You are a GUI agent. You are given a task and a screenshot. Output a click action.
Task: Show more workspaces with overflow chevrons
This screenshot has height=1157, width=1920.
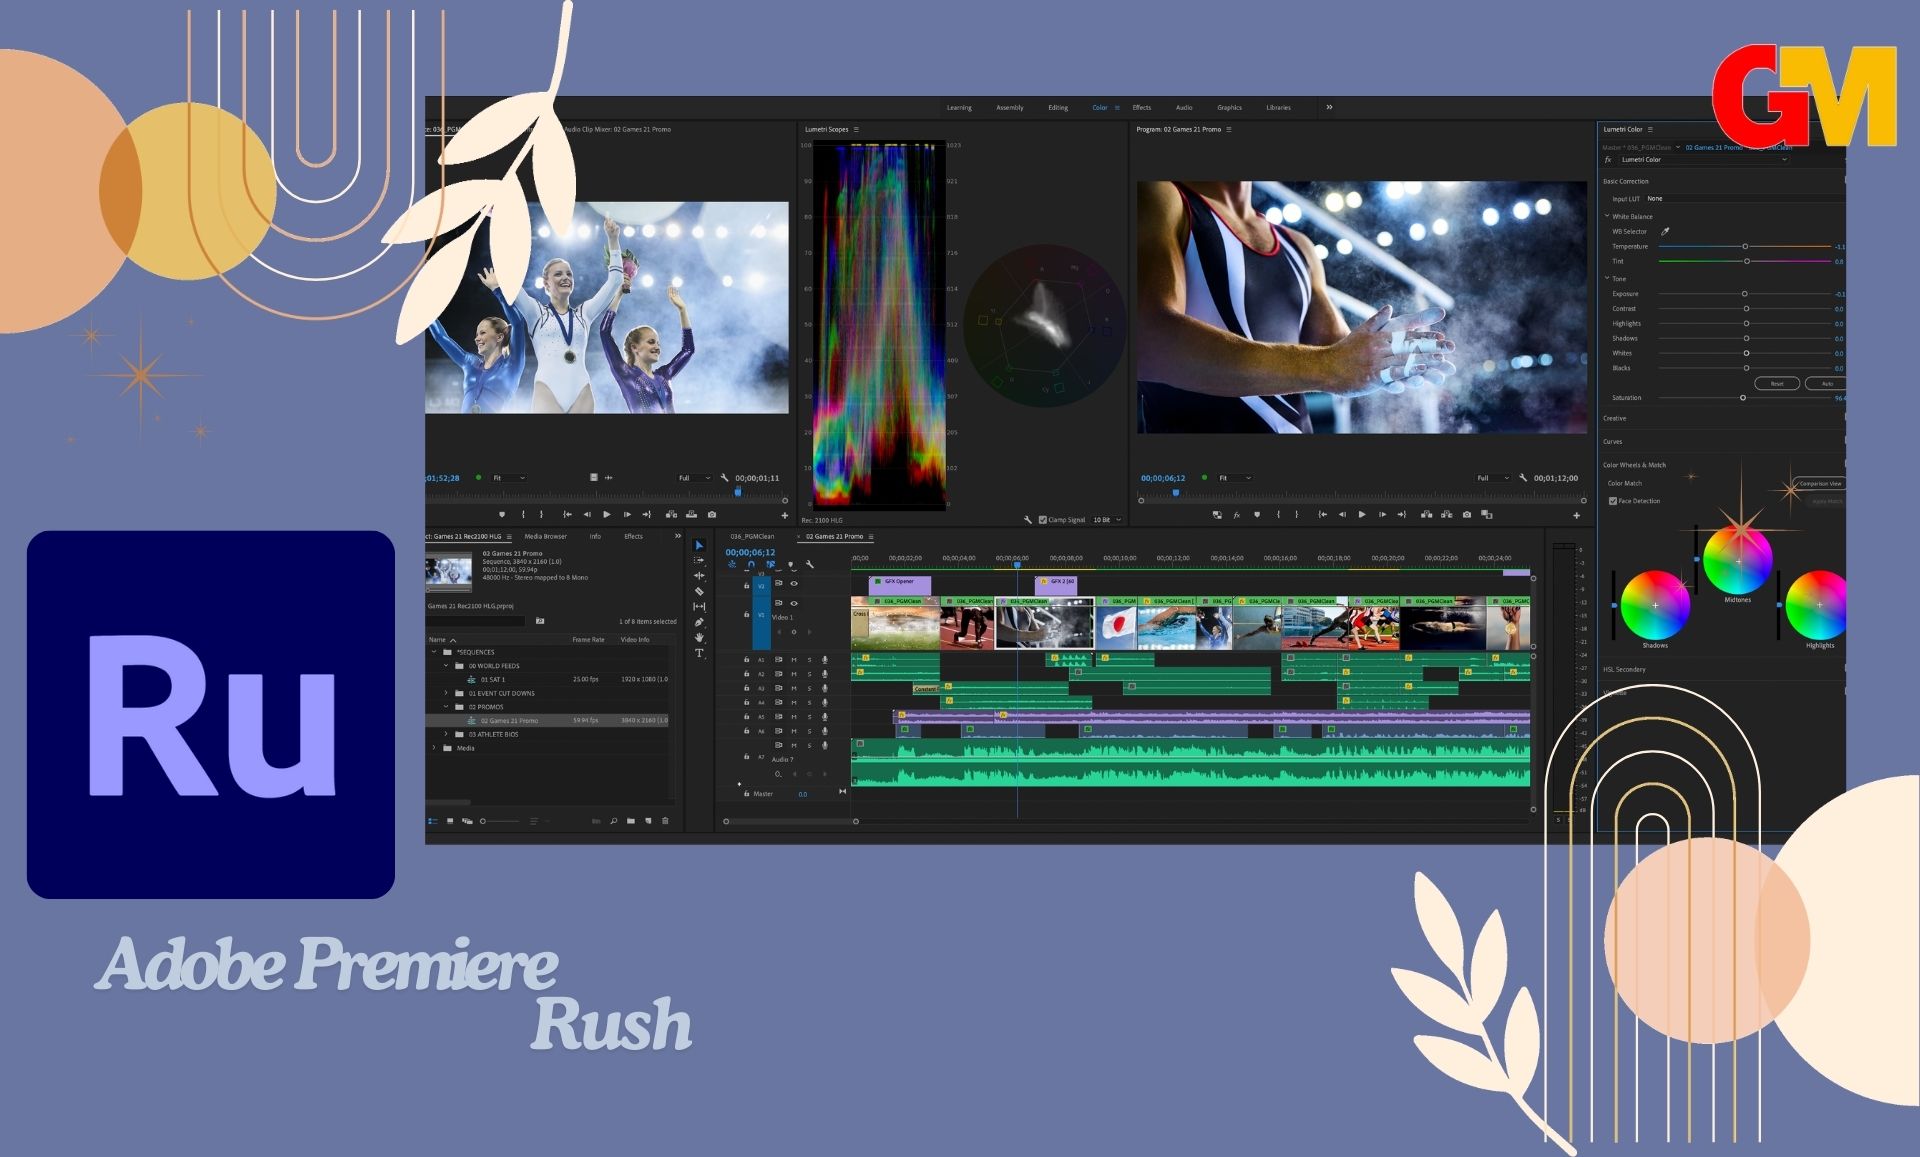coord(1329,107)
